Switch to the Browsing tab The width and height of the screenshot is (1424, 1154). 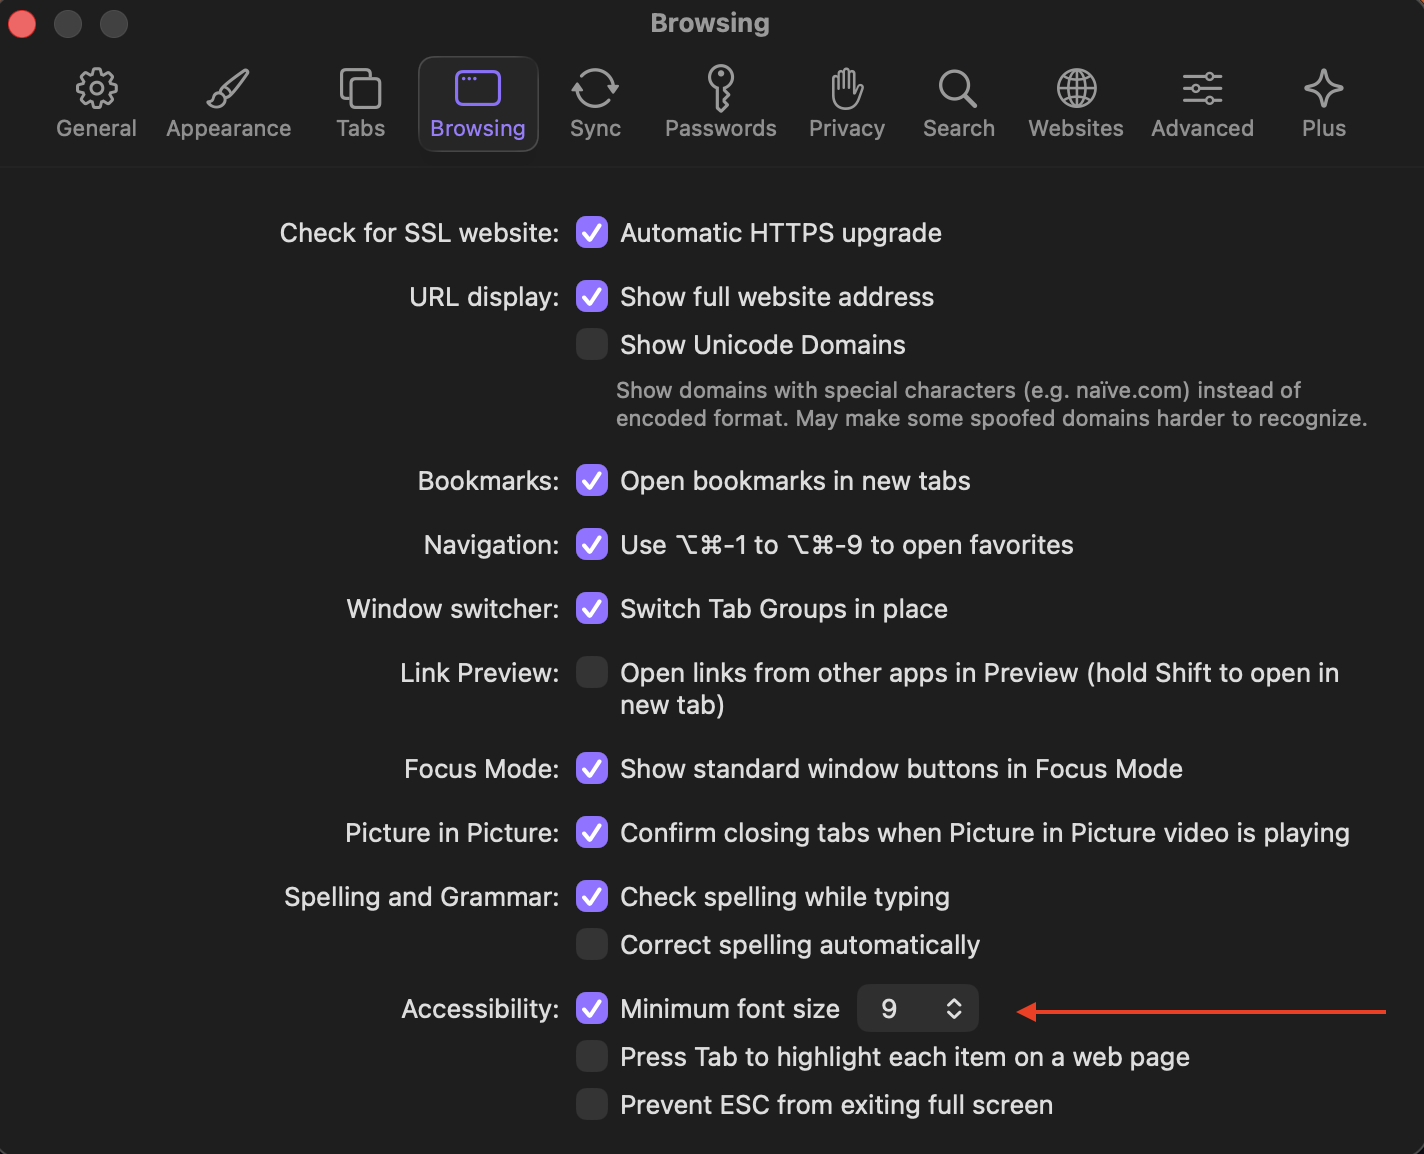click(x=477, y=103)
